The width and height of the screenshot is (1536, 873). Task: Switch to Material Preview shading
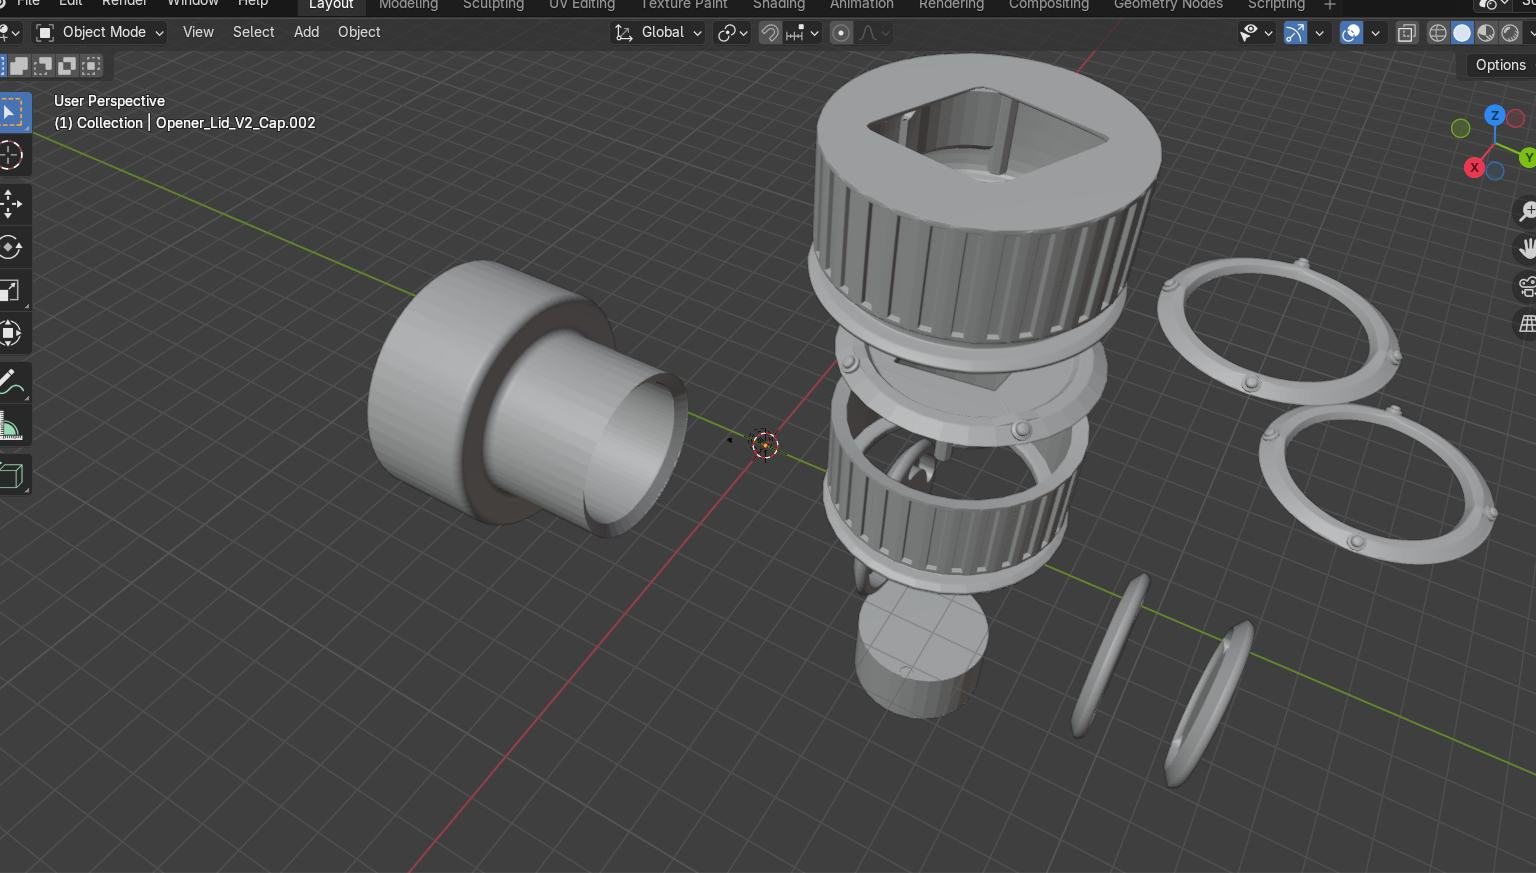(x=1486, y=33)
